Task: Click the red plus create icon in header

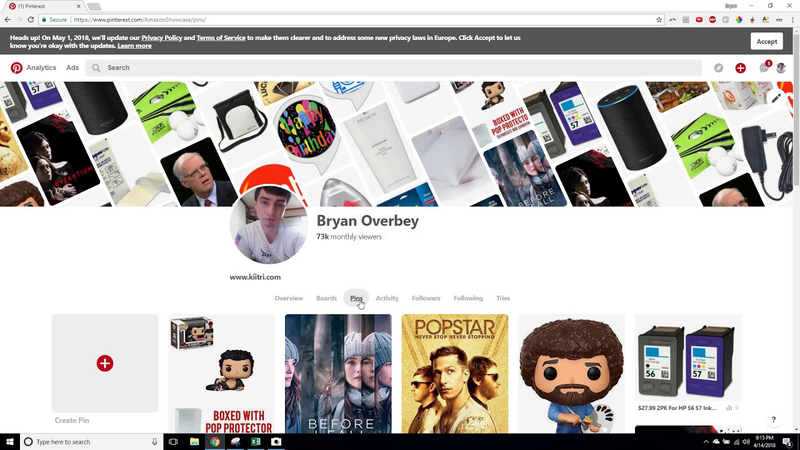Action: pos(740,68)
